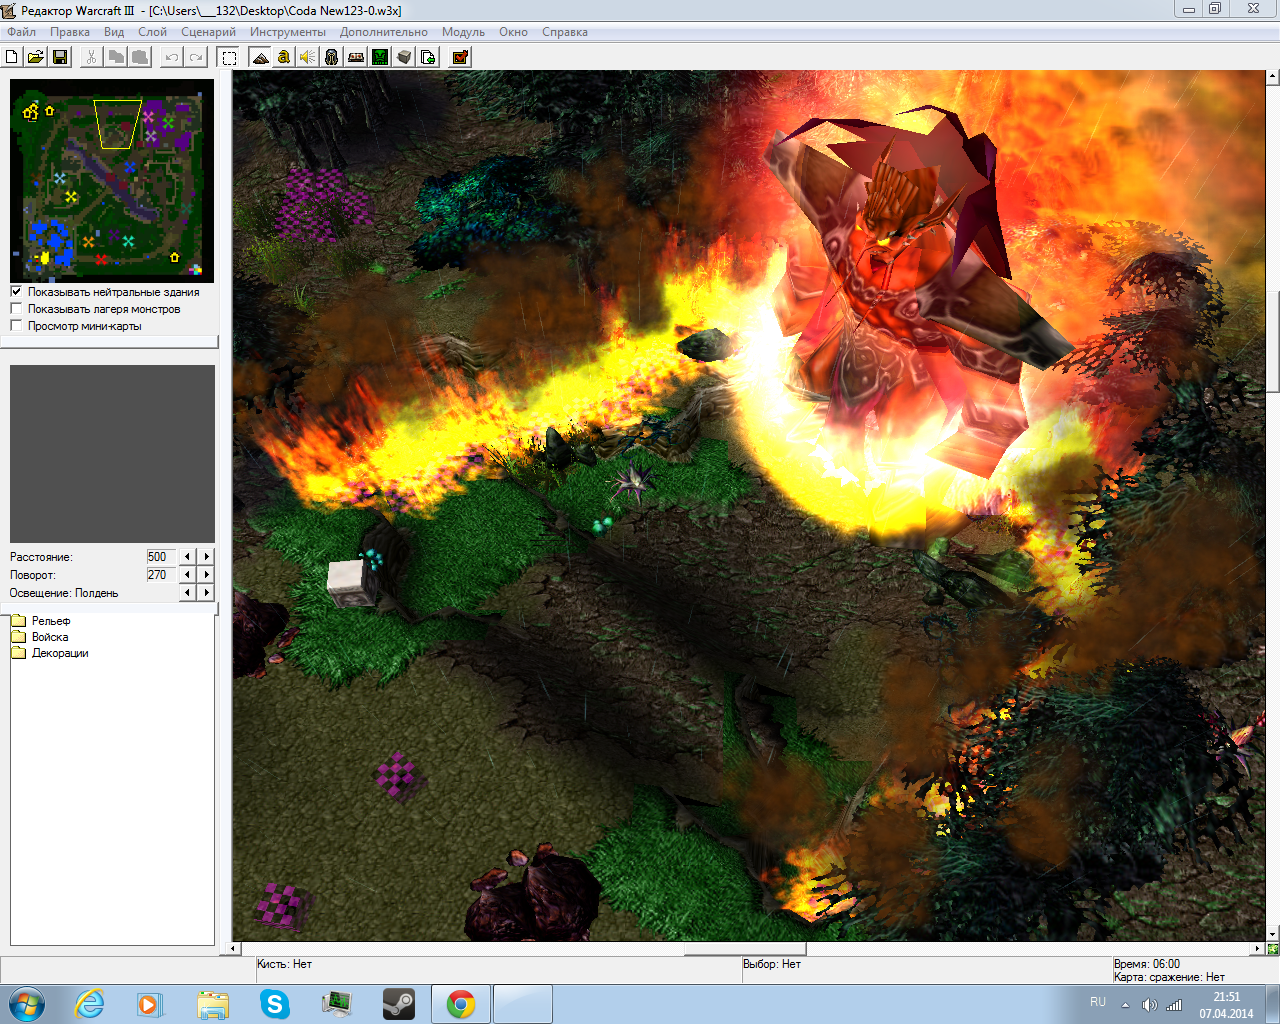Open the Object Editor helmet icon
The height and width of the screenshot is (1024, 1280).
(x=332, y=57)
